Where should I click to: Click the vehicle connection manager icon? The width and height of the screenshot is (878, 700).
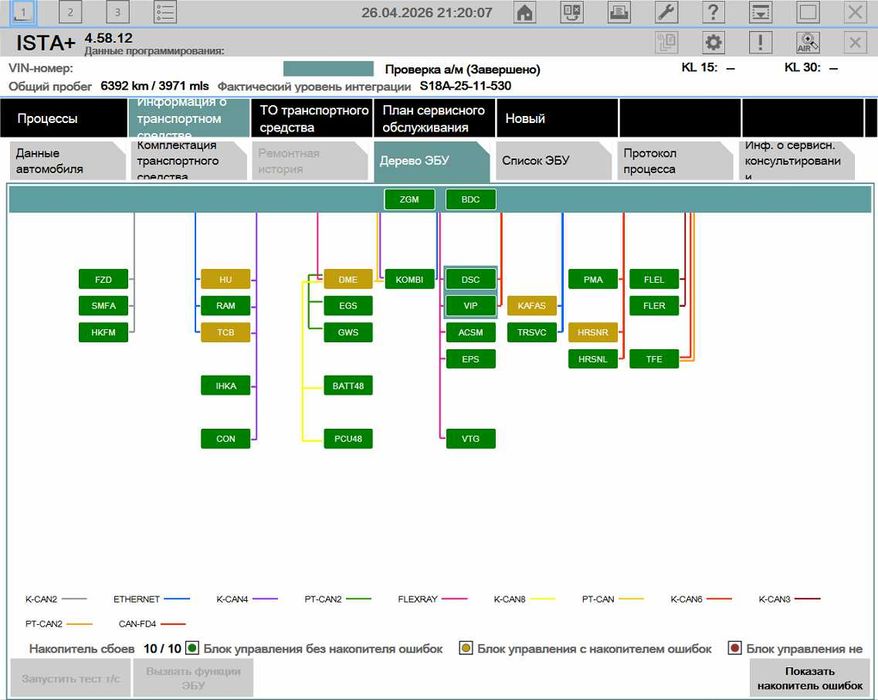[x=572, y=12]
